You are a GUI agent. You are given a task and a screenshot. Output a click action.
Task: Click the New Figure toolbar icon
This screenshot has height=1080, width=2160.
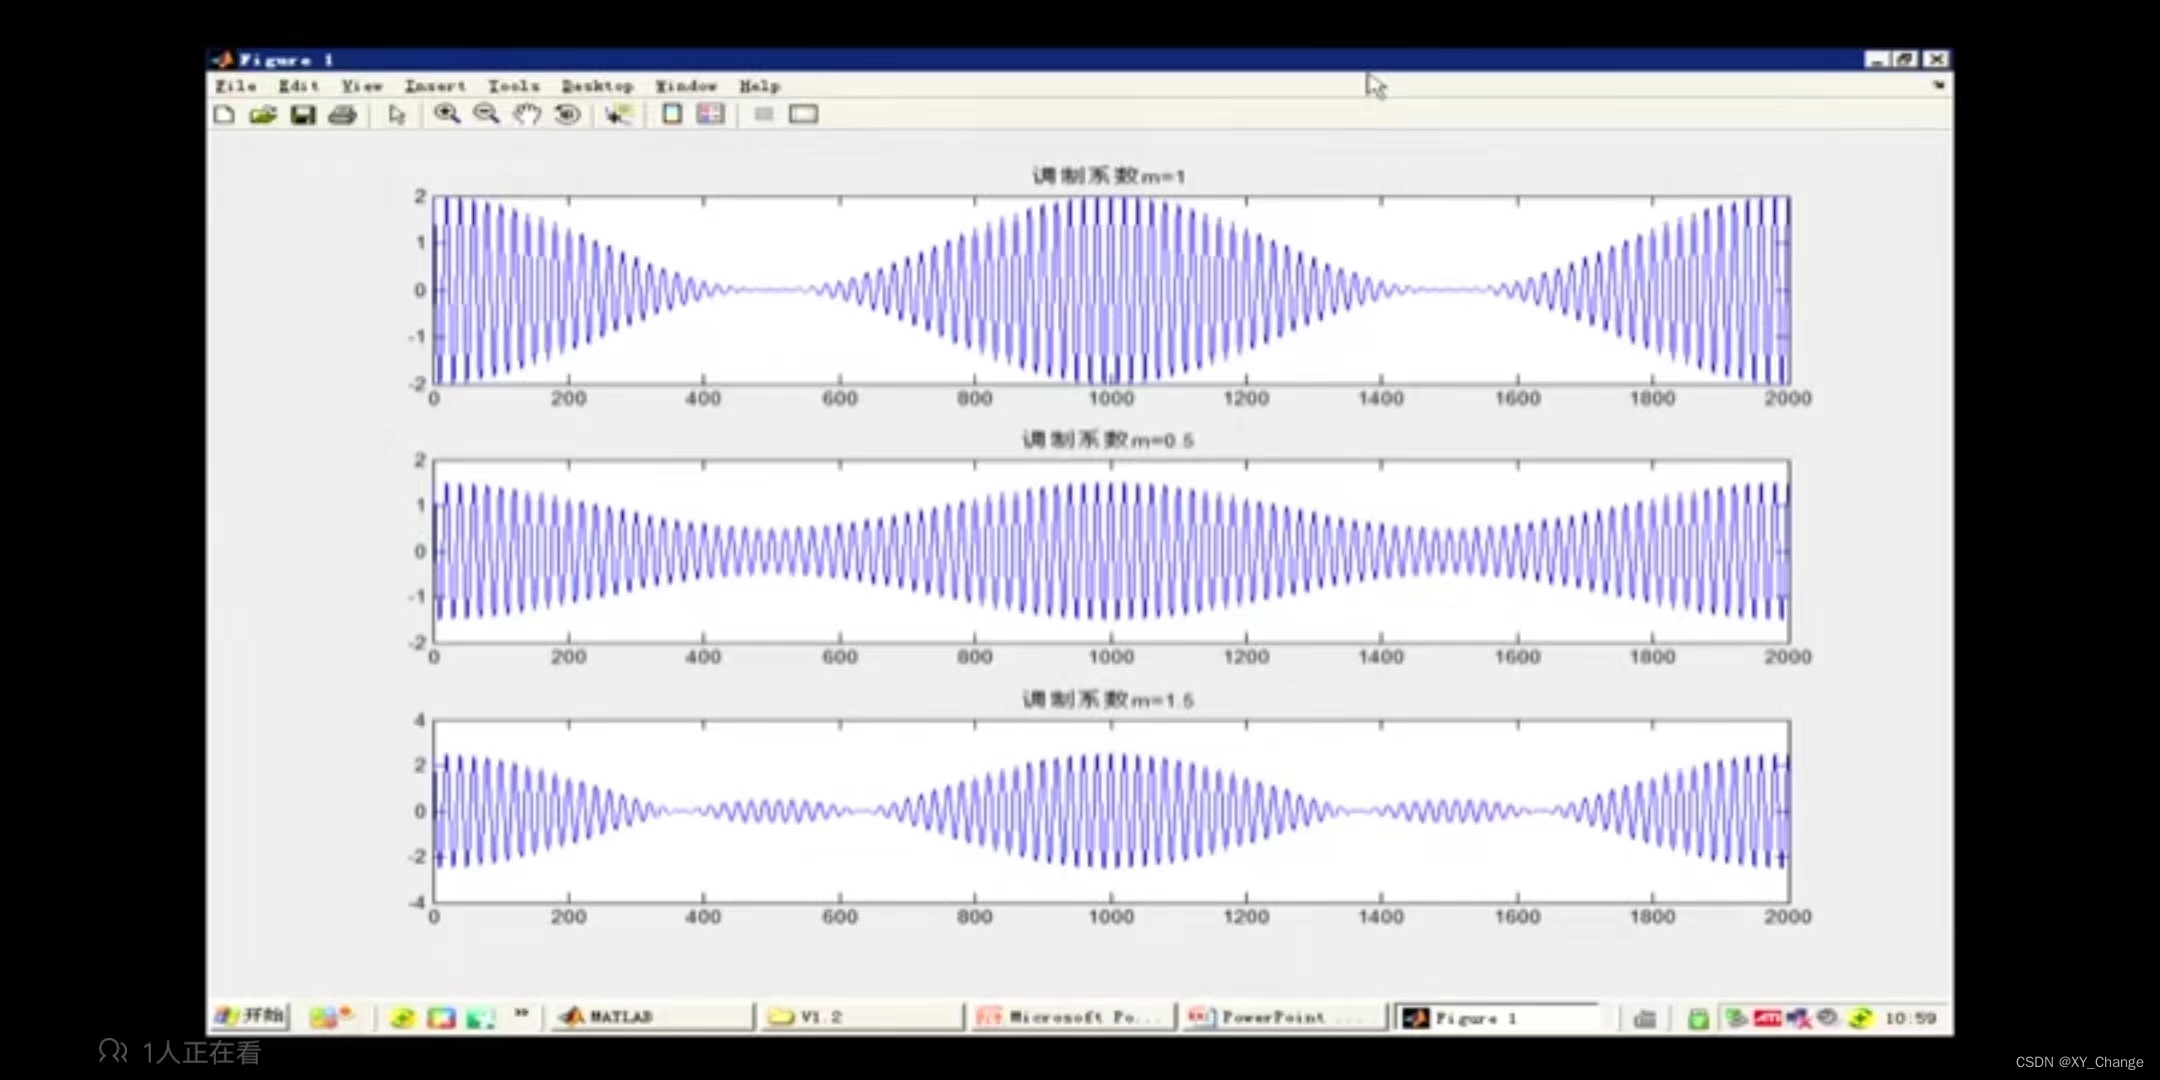(x=224, y=115)
